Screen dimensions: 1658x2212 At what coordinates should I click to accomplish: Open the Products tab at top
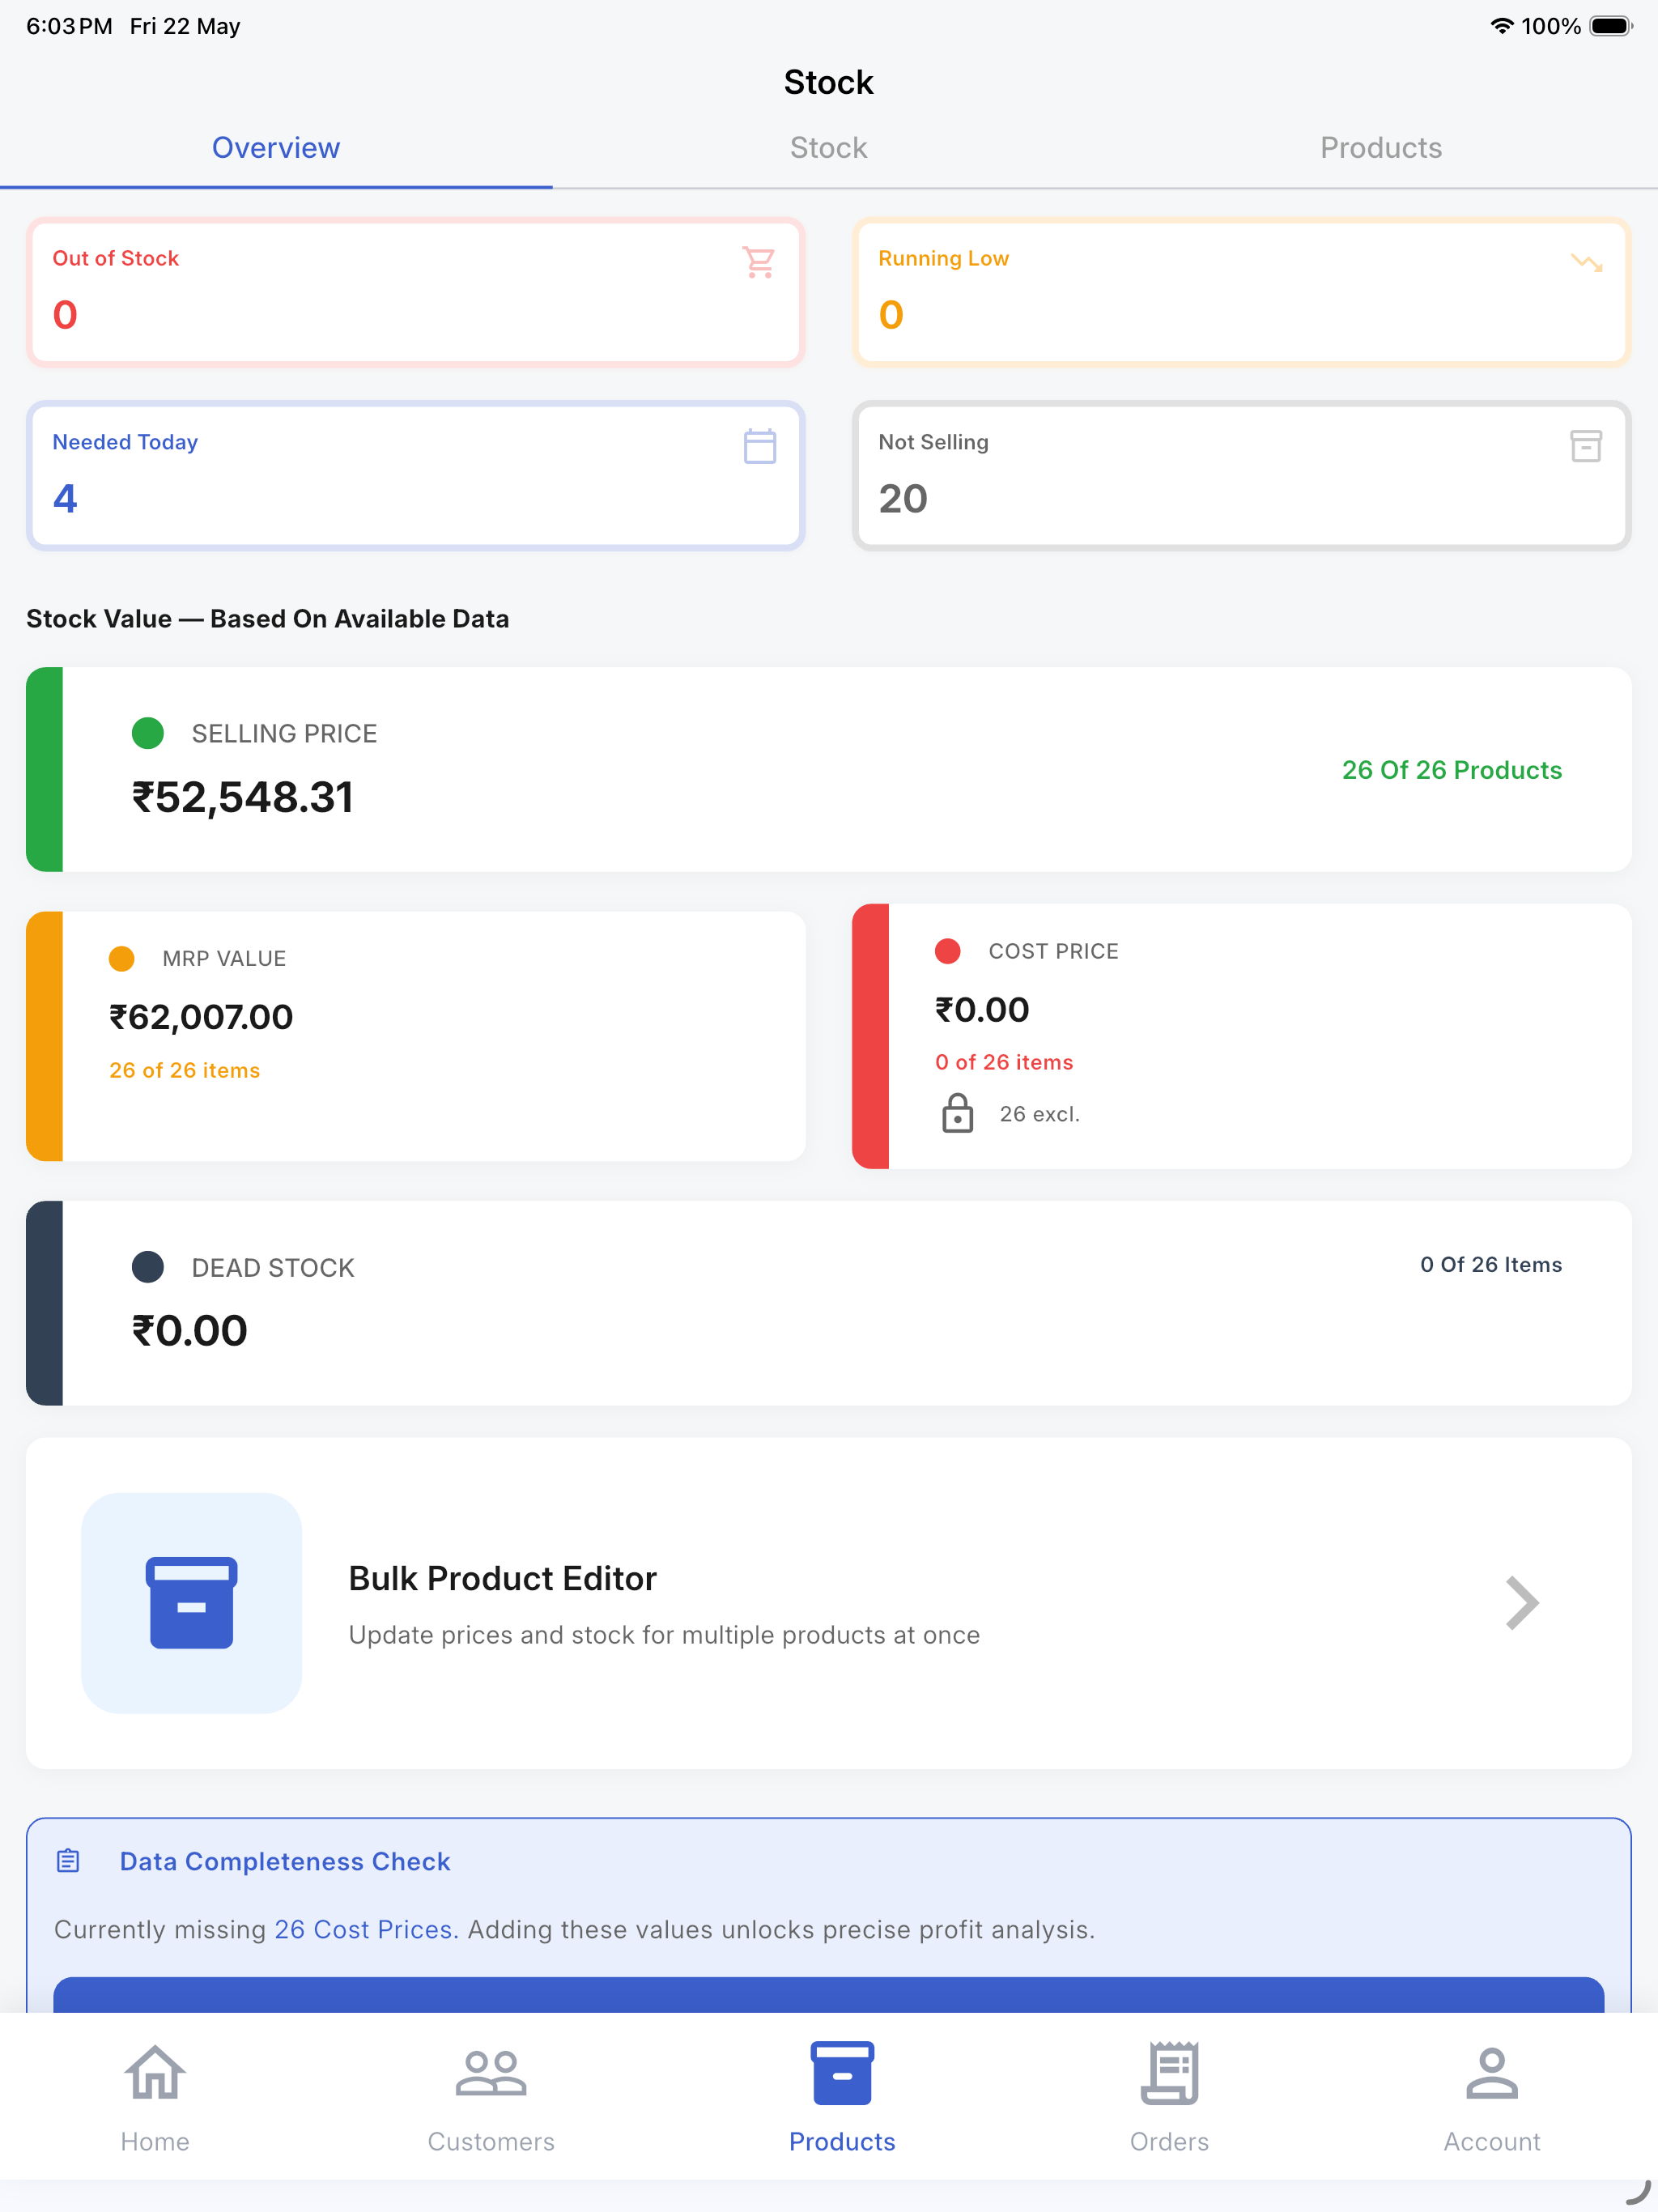click(1381, 148)
